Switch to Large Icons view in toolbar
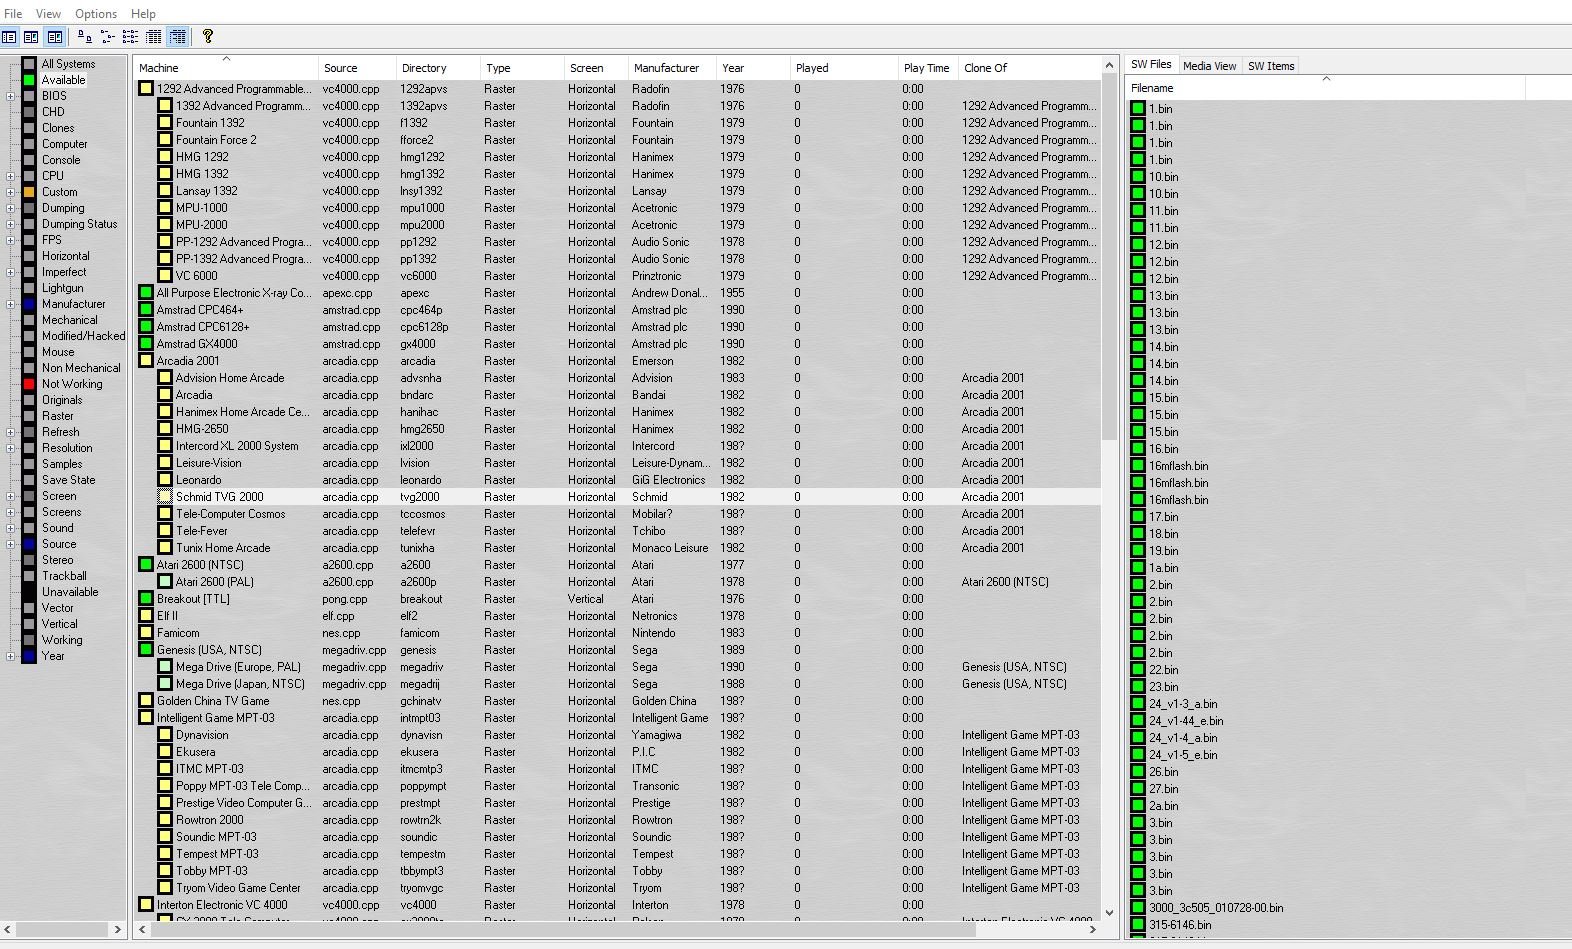 pos(85,37)
